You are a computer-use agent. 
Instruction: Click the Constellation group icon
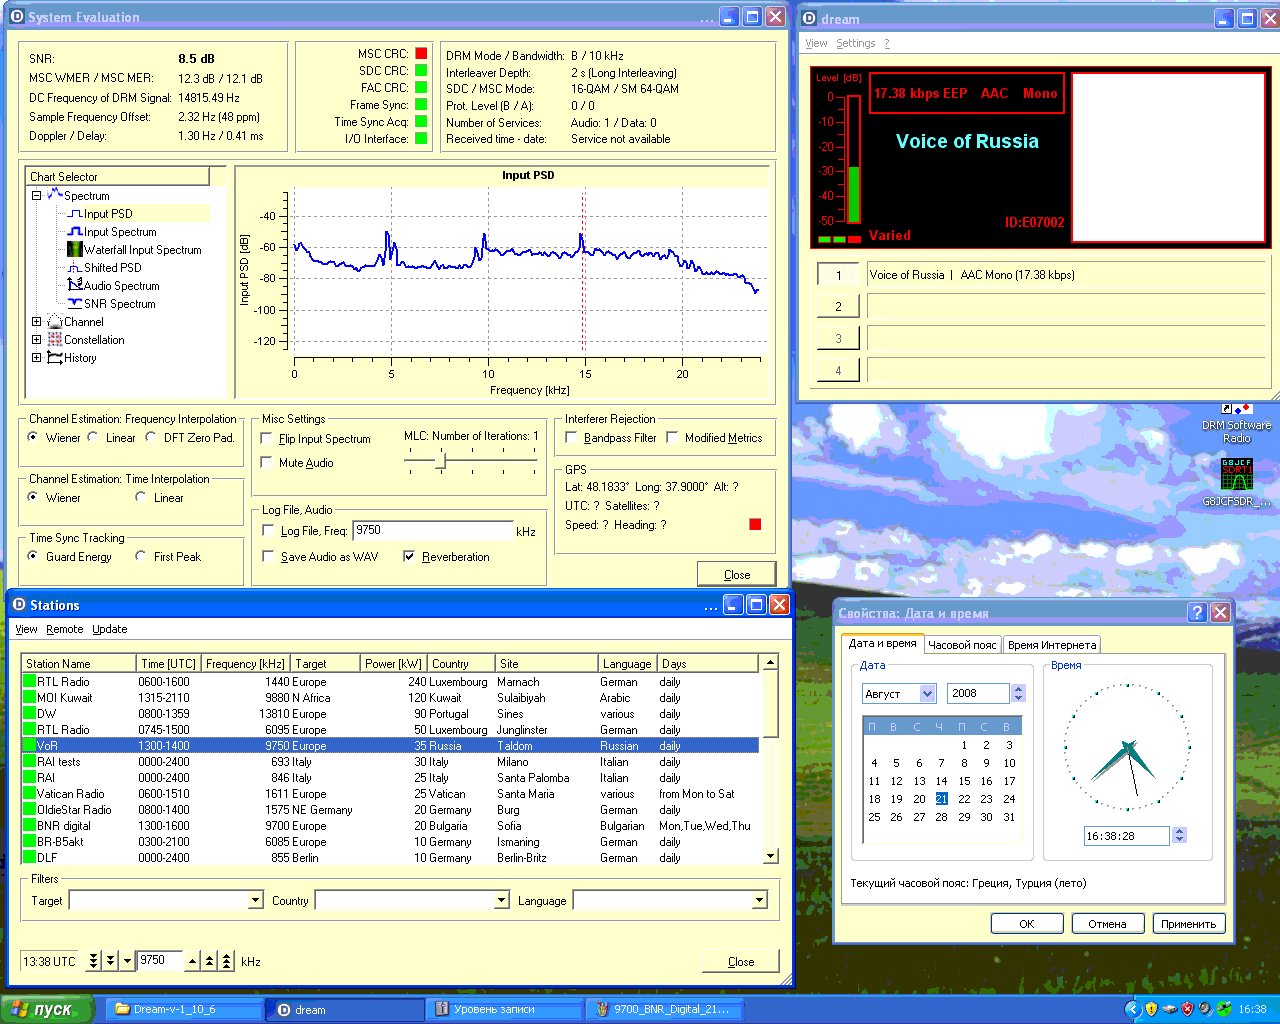pos(55,340)
